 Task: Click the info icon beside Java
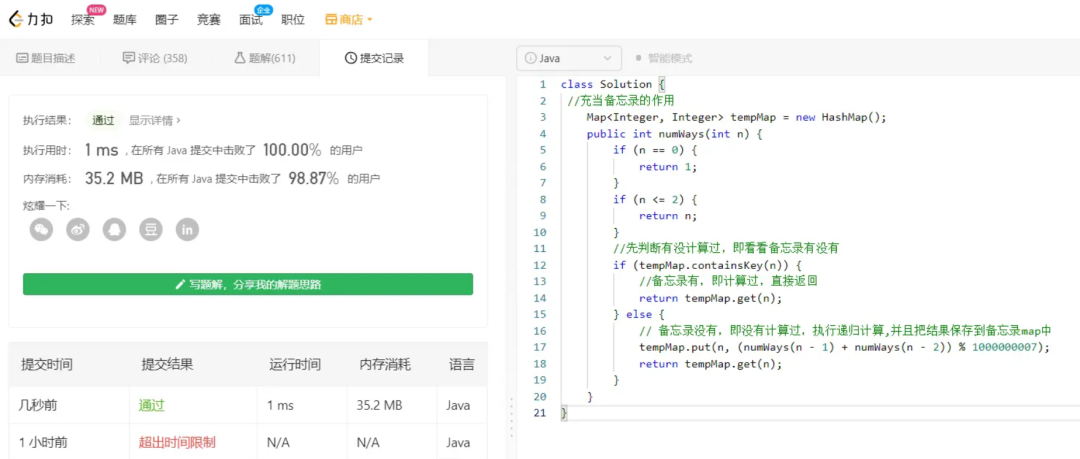530,59
